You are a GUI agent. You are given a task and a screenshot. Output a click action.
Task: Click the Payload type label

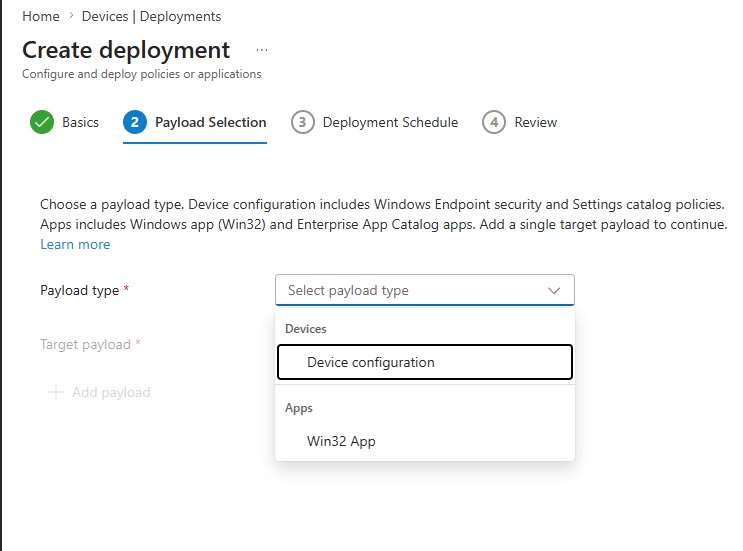click(80, 290)
